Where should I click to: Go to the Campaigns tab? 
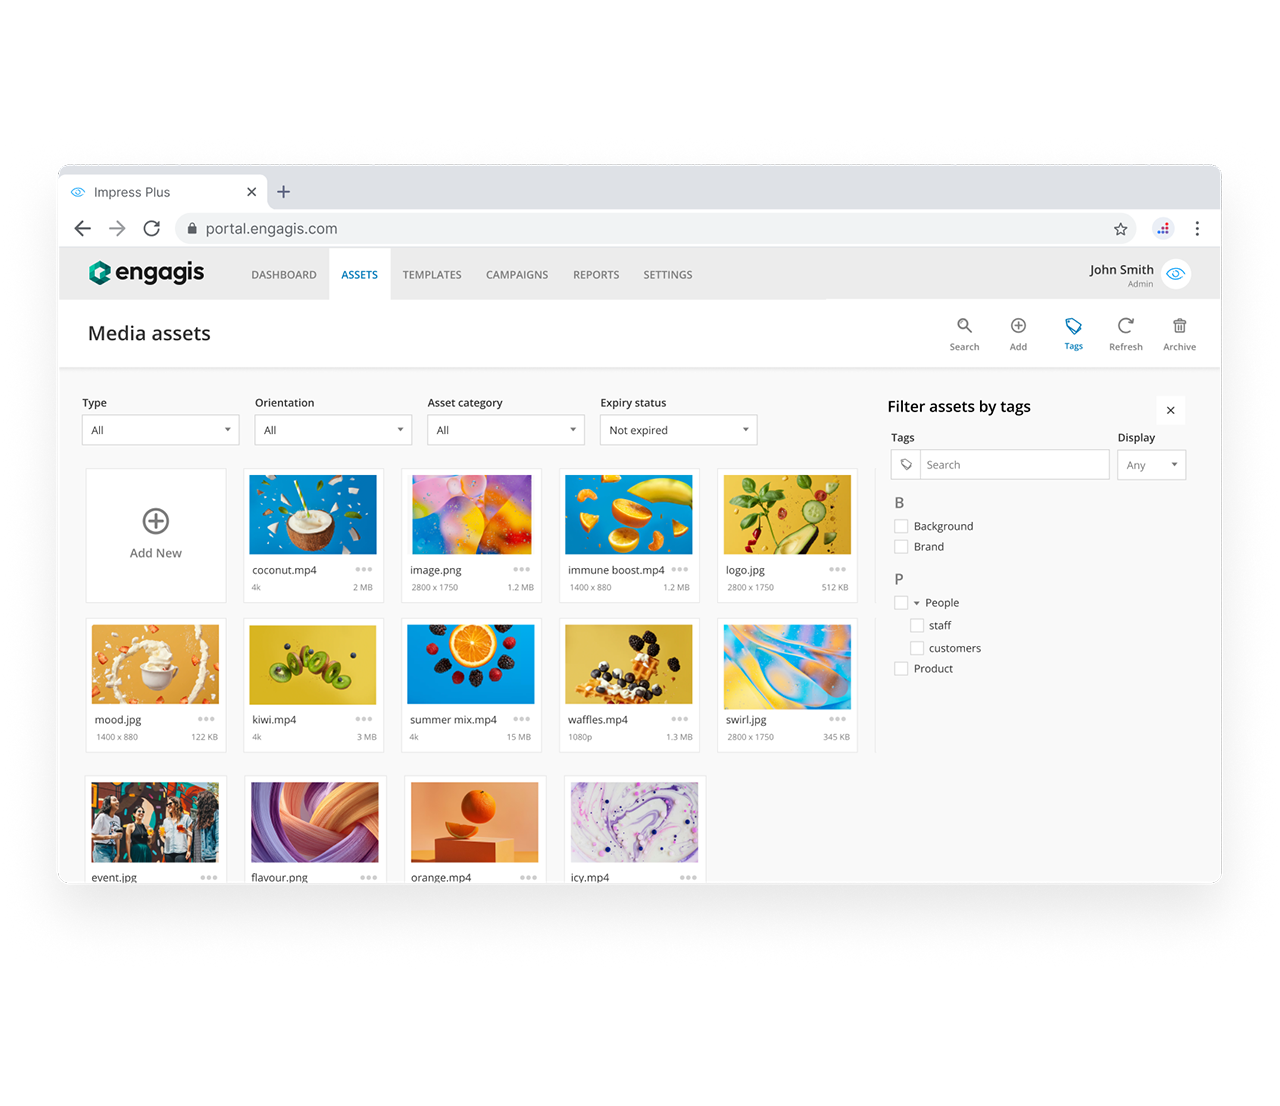click(x=516, y=275)
